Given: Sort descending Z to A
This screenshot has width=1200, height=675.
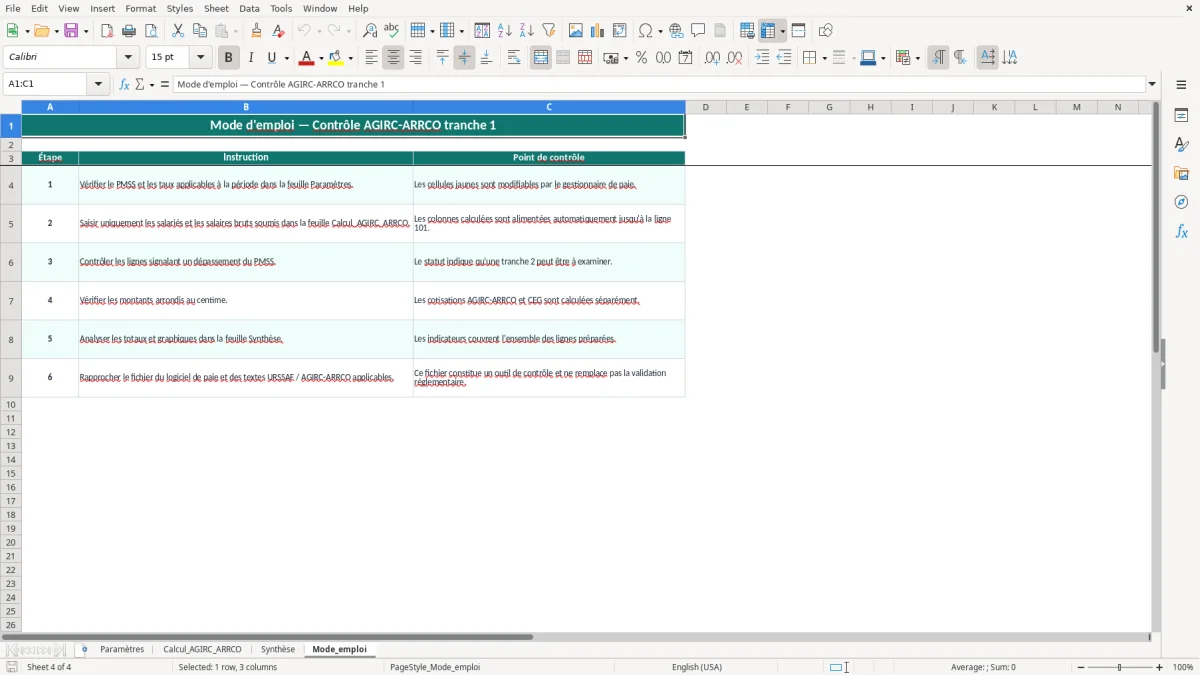Looking at the screenshot, I should pos(527,31).
